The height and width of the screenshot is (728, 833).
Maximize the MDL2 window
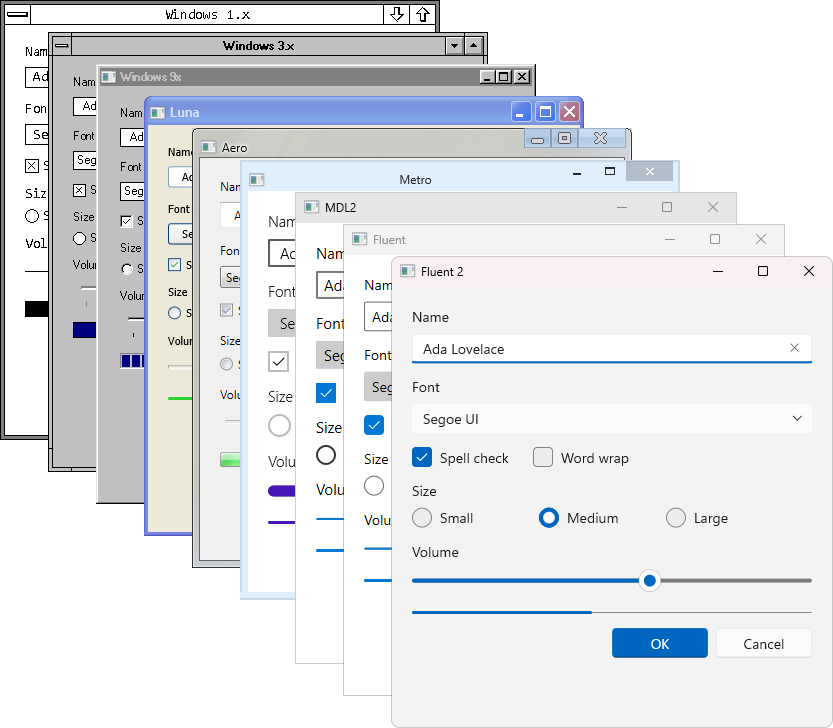point(667,207)
